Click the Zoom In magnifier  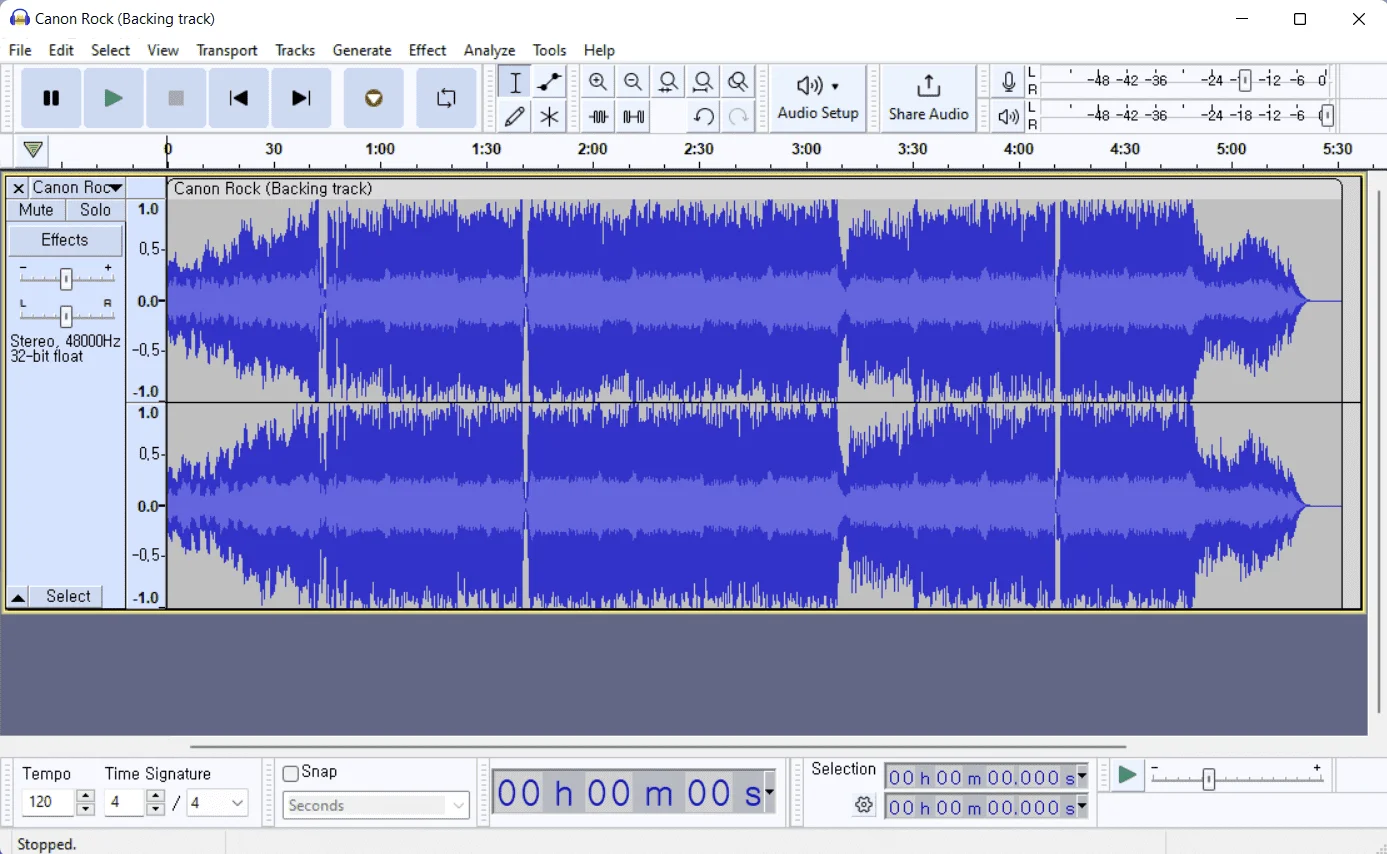tap(598, 82)
